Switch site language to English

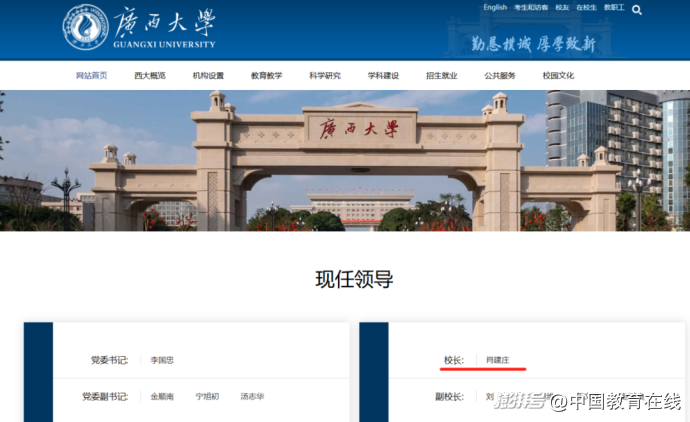coord(495,8)
